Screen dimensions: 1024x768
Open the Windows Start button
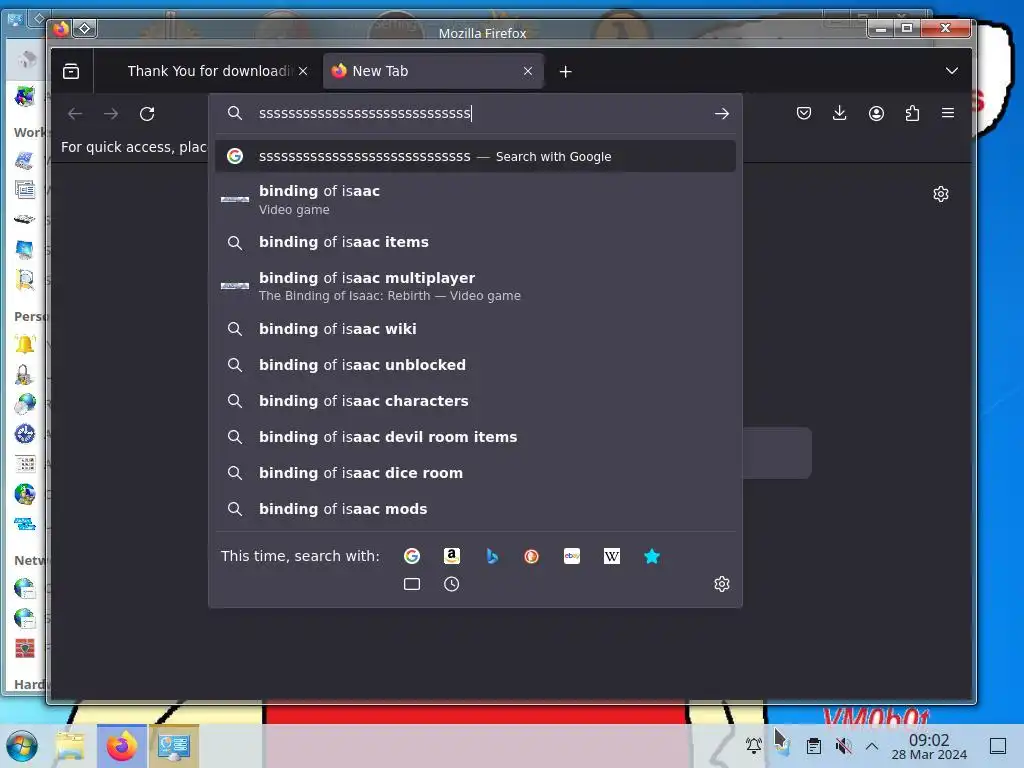click(22, 746)
